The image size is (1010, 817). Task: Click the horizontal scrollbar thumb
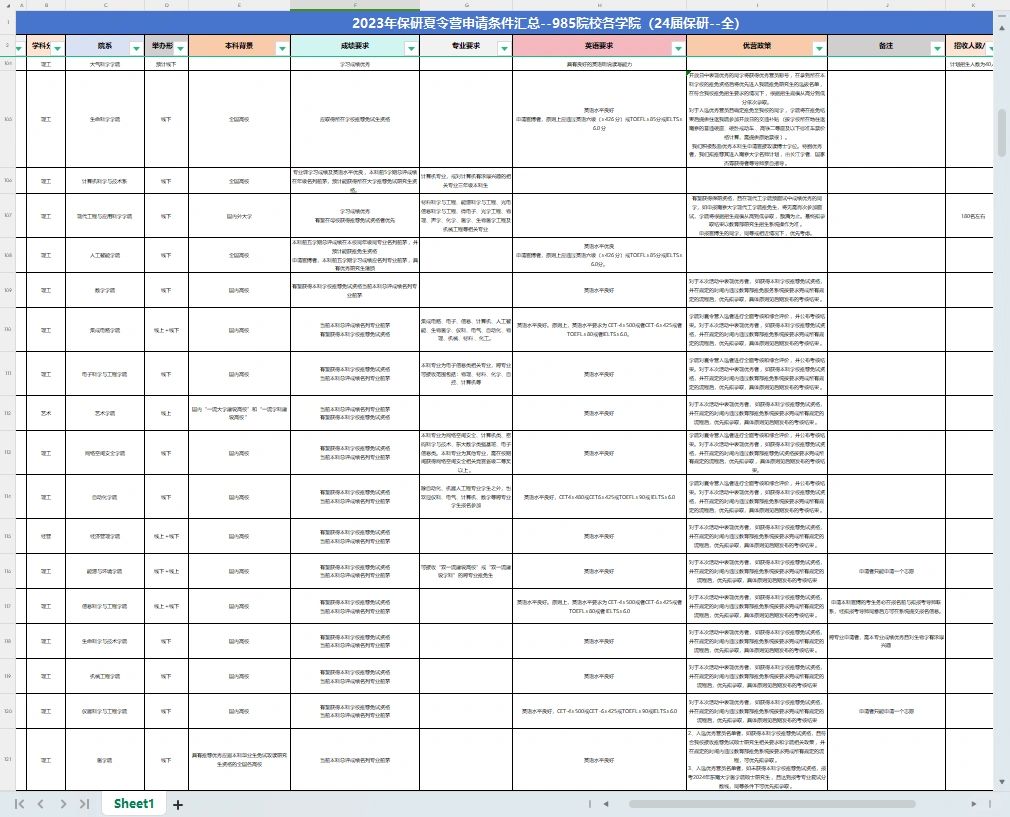click(772, 803)
